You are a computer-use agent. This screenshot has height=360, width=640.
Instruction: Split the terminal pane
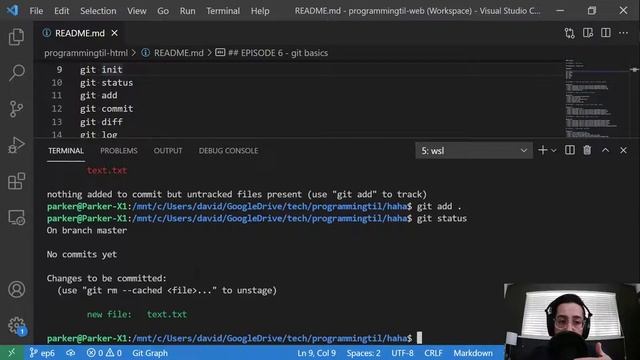coord(570,150)
